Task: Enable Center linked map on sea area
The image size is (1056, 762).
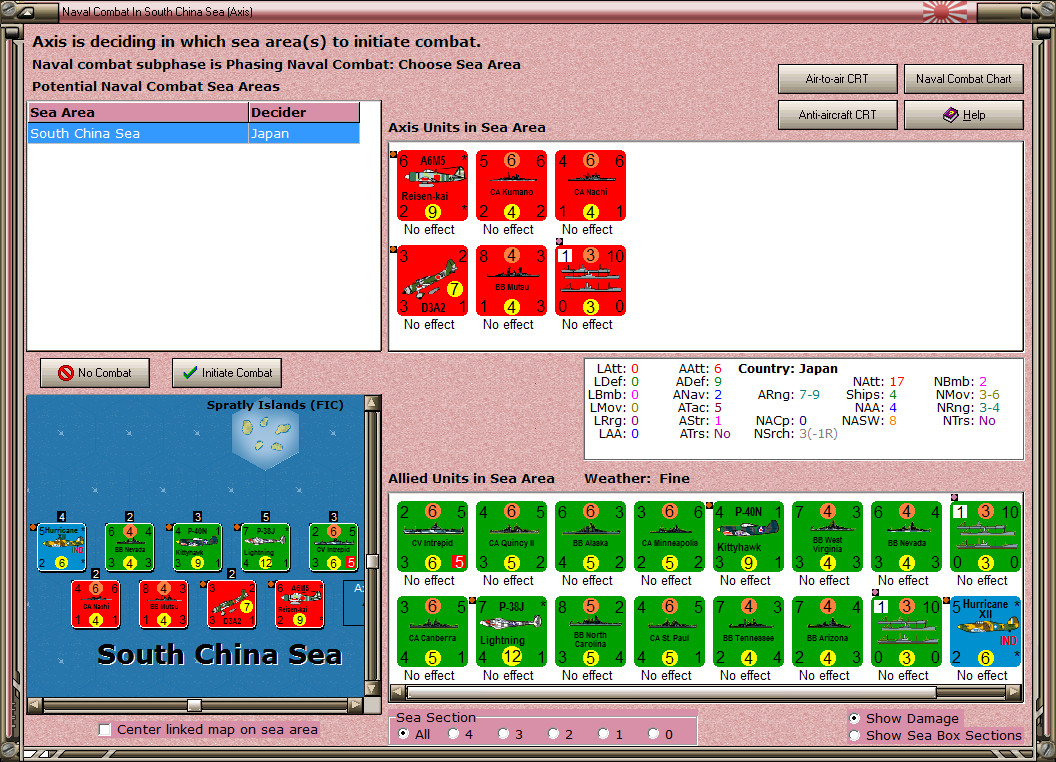Action: [104, 730]
